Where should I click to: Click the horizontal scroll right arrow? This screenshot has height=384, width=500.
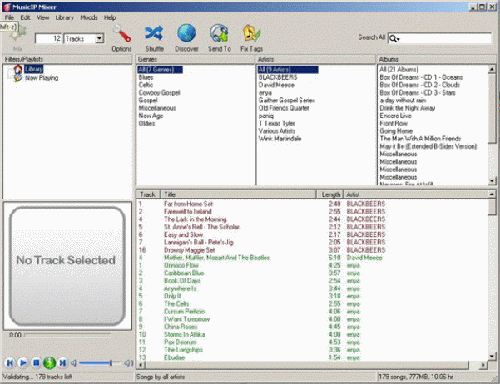[x=483, y=365]
